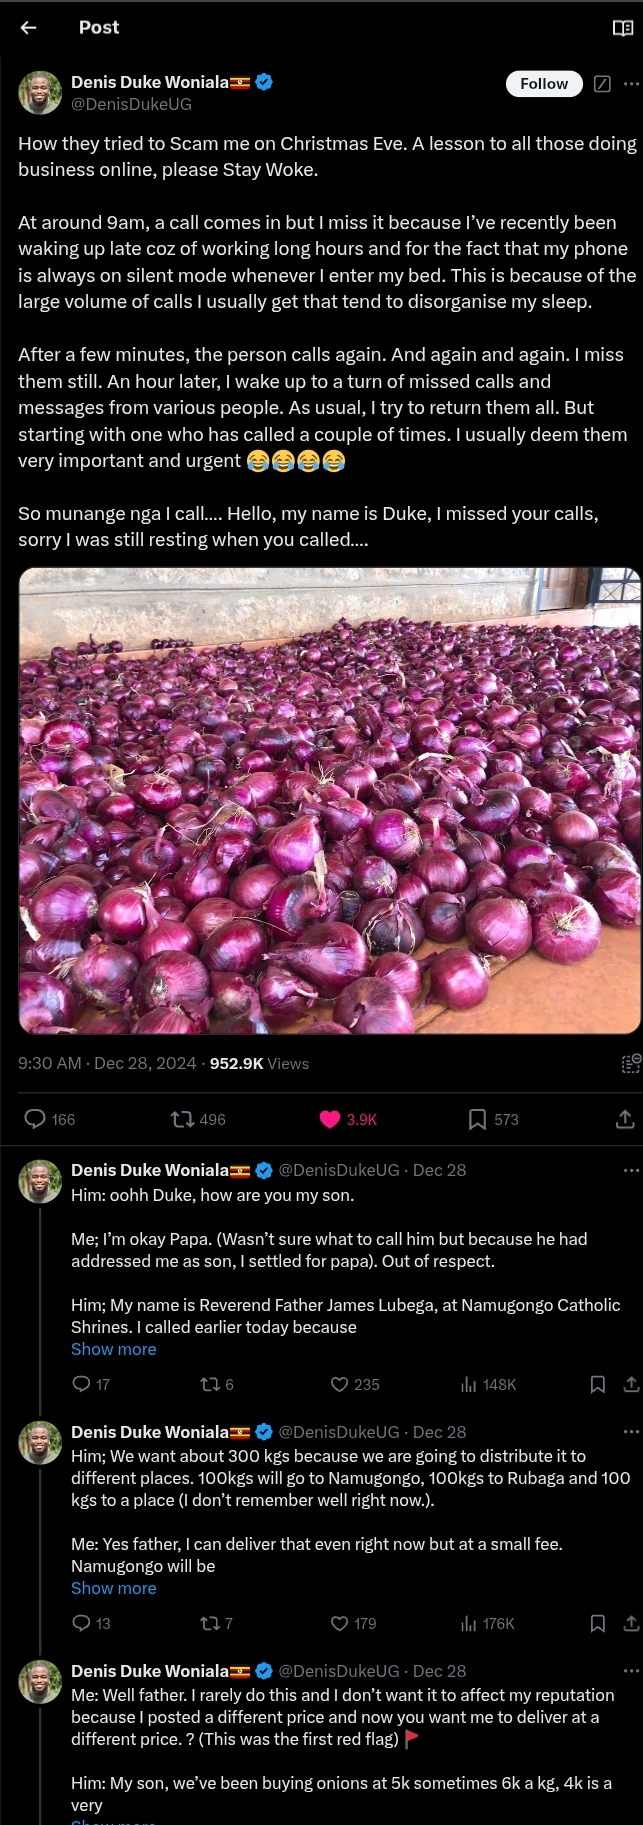Repost the post with 496 reposts
643x1825 pixels.
coord(183,1119)
